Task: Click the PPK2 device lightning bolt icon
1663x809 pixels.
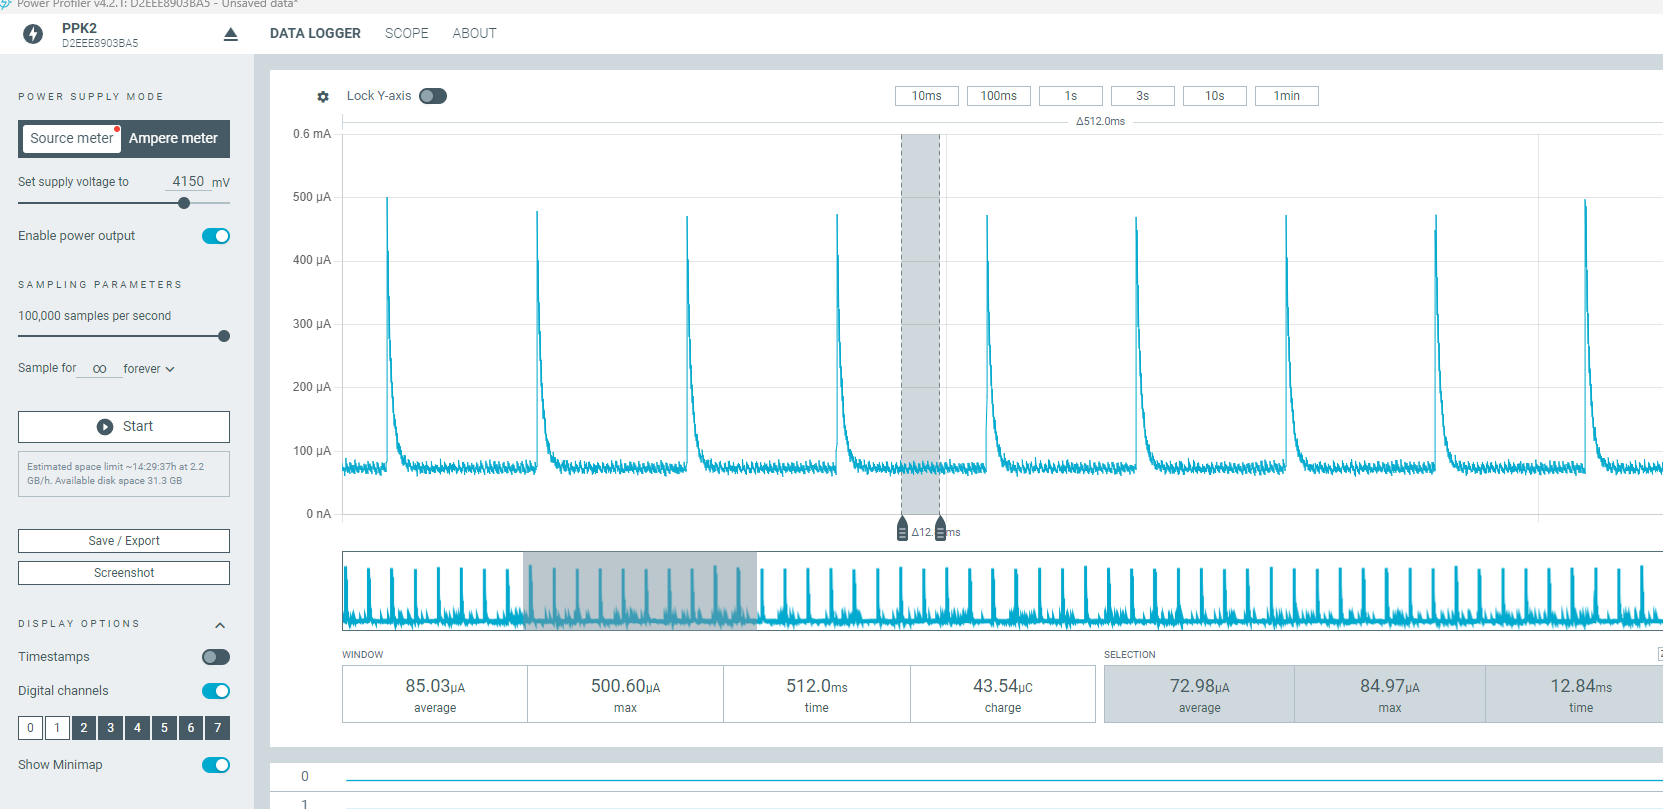Action: click(33, 35)
